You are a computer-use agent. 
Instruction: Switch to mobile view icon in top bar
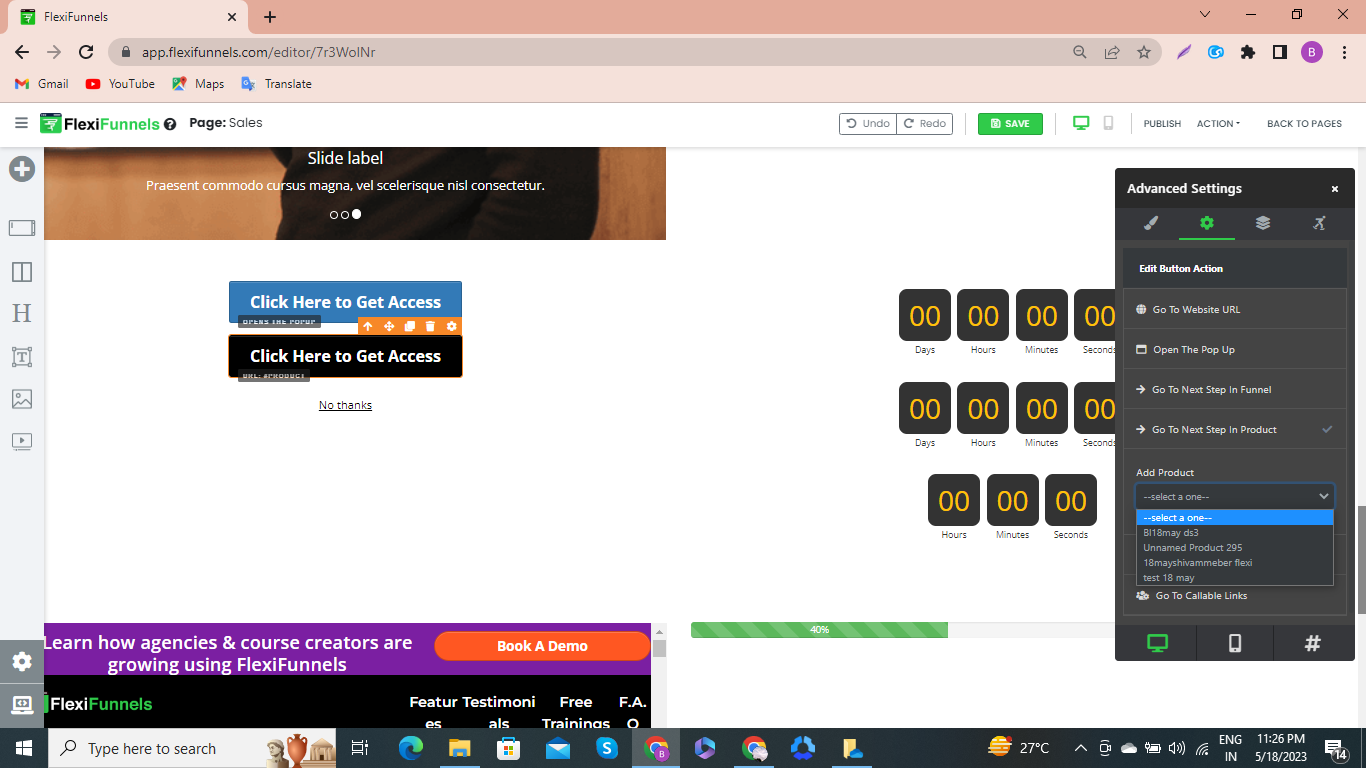click(1108, 123)
